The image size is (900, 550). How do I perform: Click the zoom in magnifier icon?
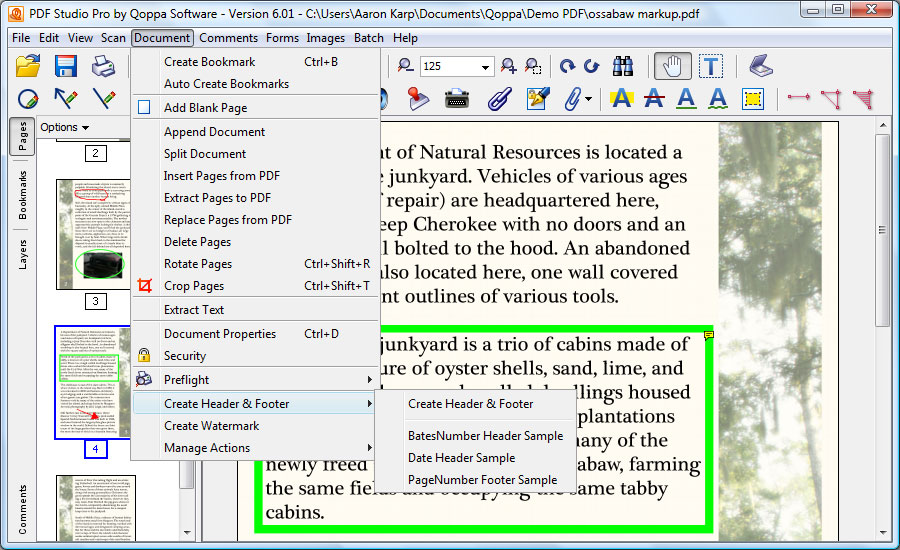508,66
